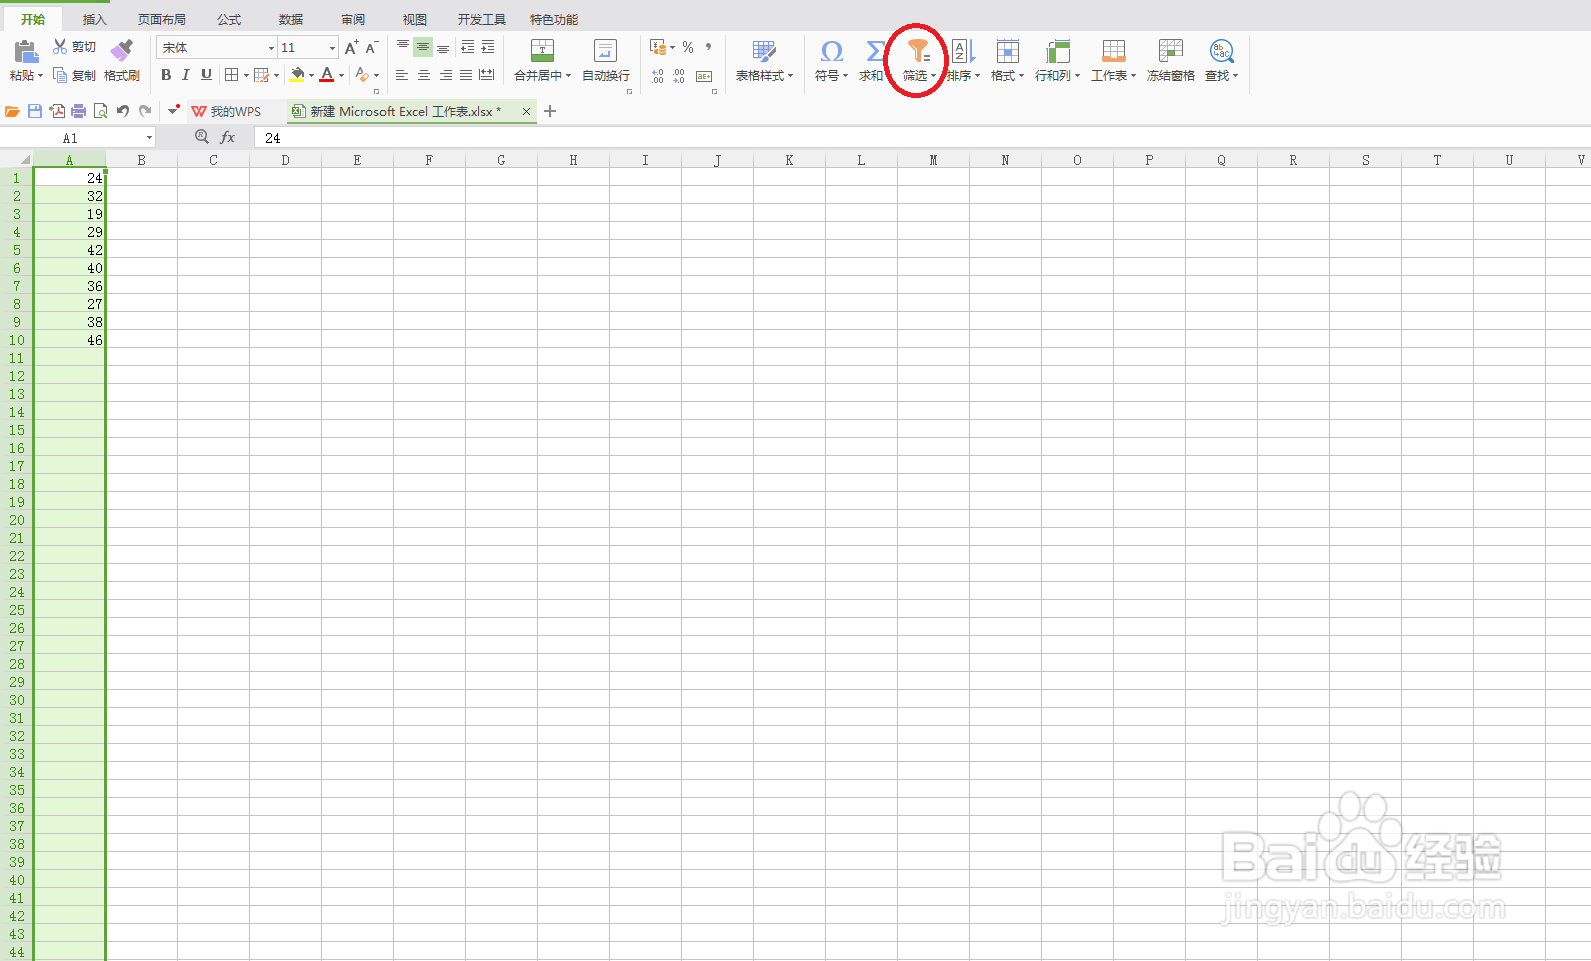
Task: Switch to the View (视图) tab
Action: click(415, 19)
